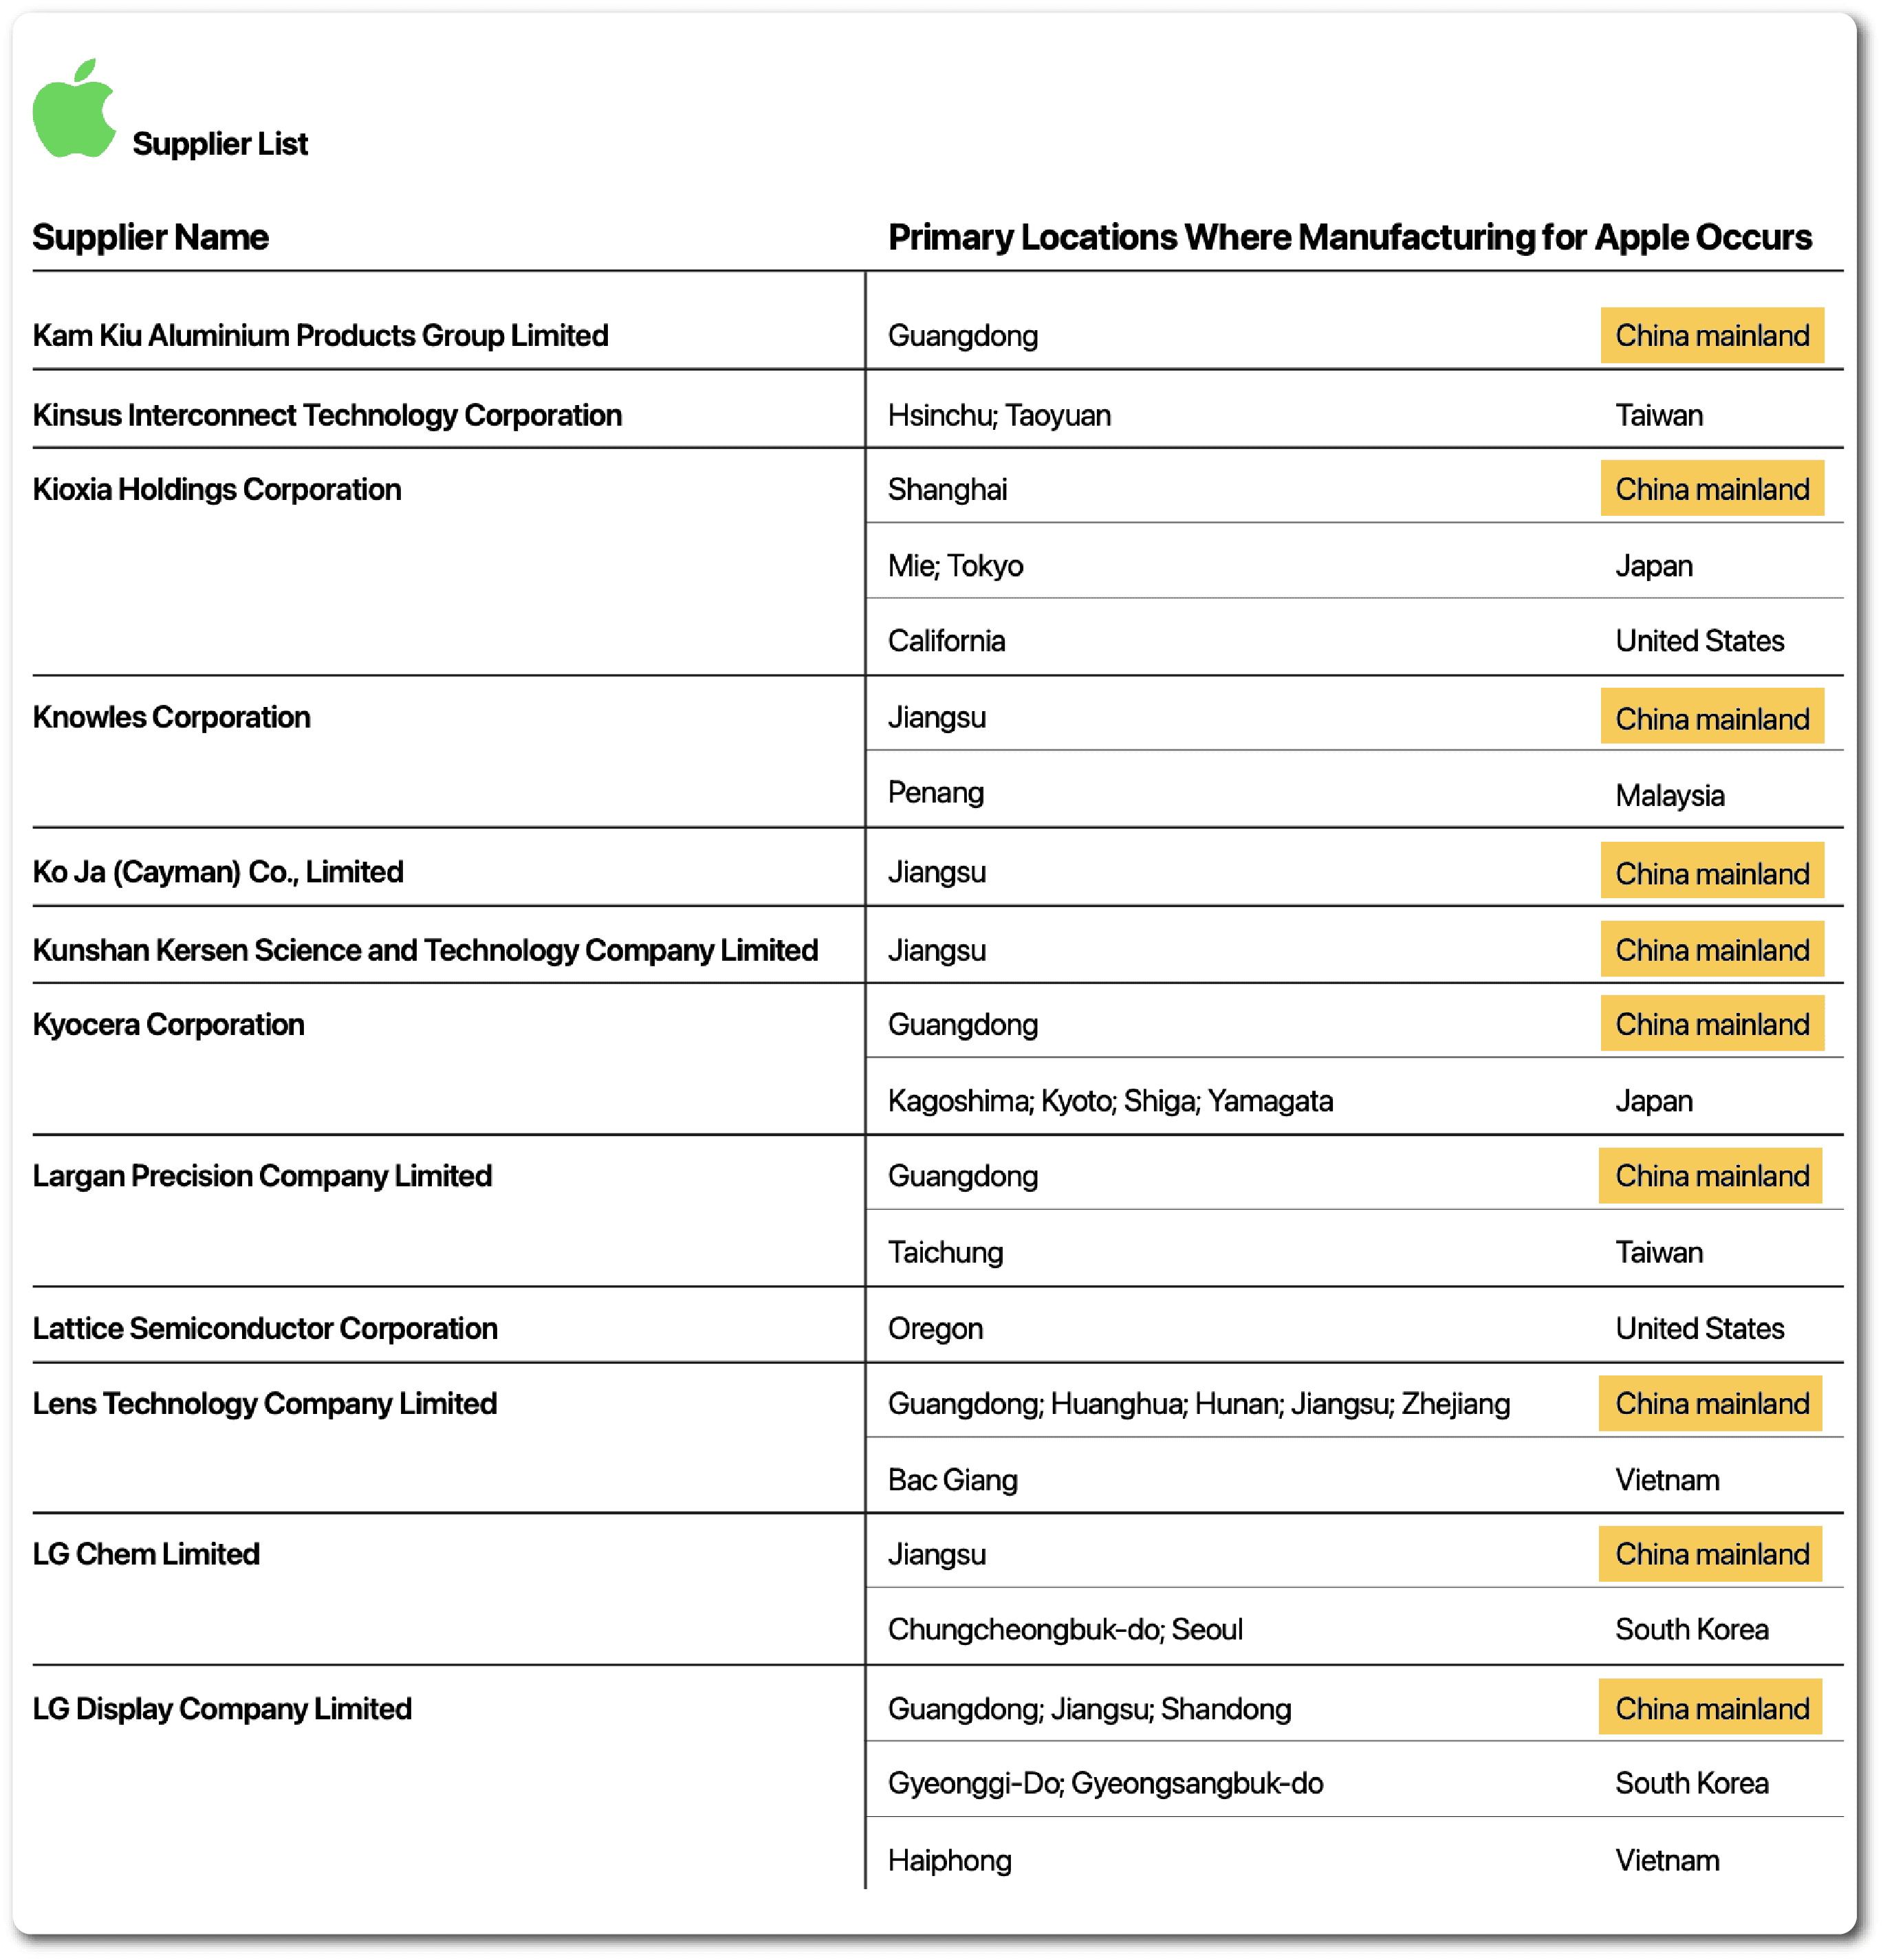1883x1960 pixels.
Task: Select the Taichung location cell
Action: click(x=945, y=1252)
